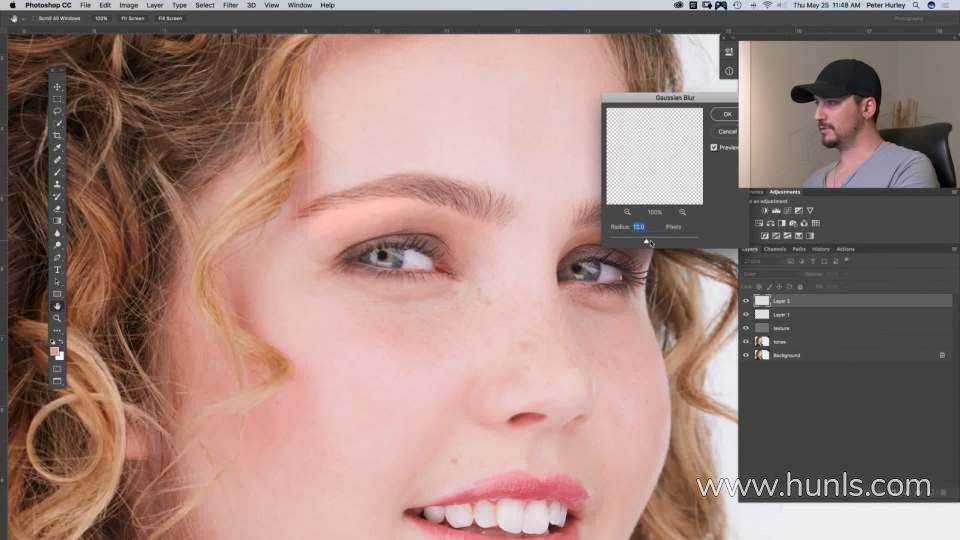This screenshot has height=540, width=960.
Task: Add Channel Mixer adjustment
Action: (x=804, y=223)
